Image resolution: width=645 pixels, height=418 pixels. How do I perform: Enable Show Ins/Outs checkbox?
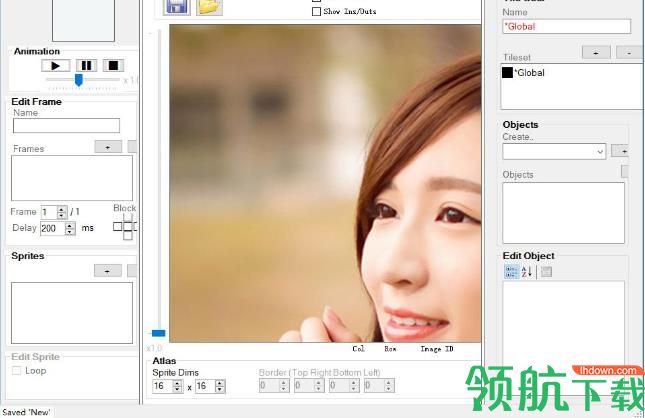[316, 12]
